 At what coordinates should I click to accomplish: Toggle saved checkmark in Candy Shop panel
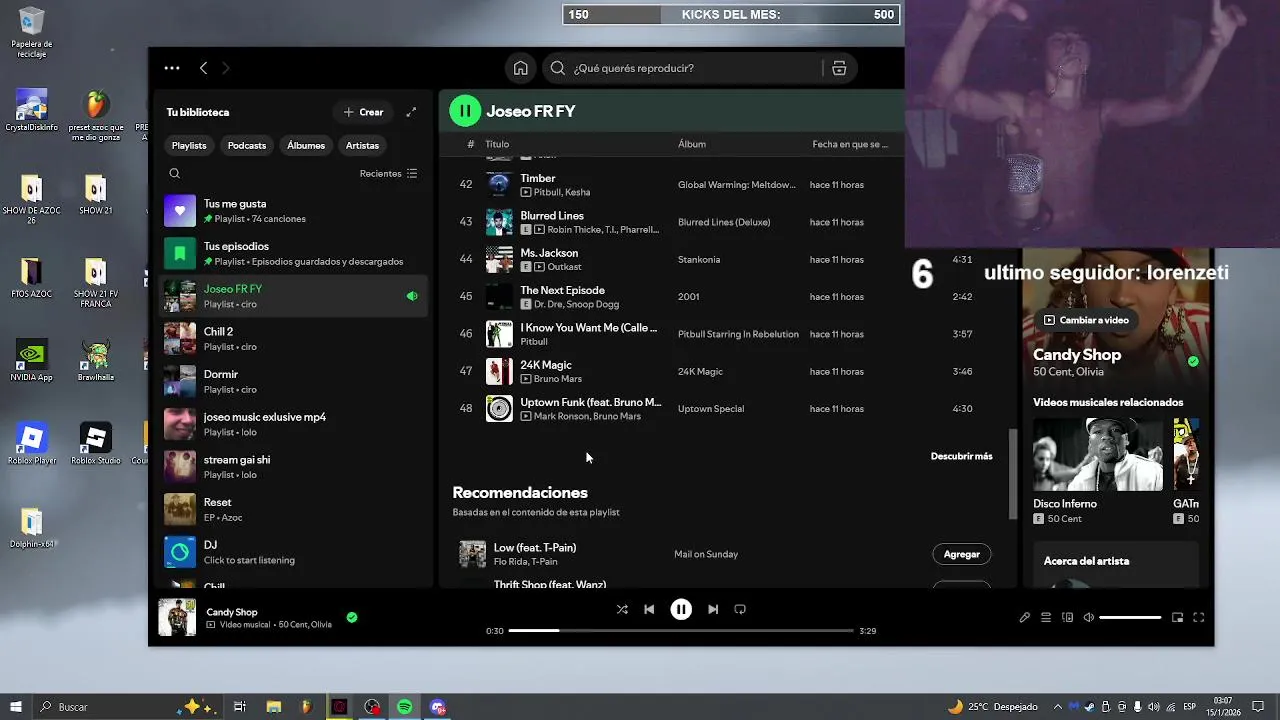(x=1193, y=361)
